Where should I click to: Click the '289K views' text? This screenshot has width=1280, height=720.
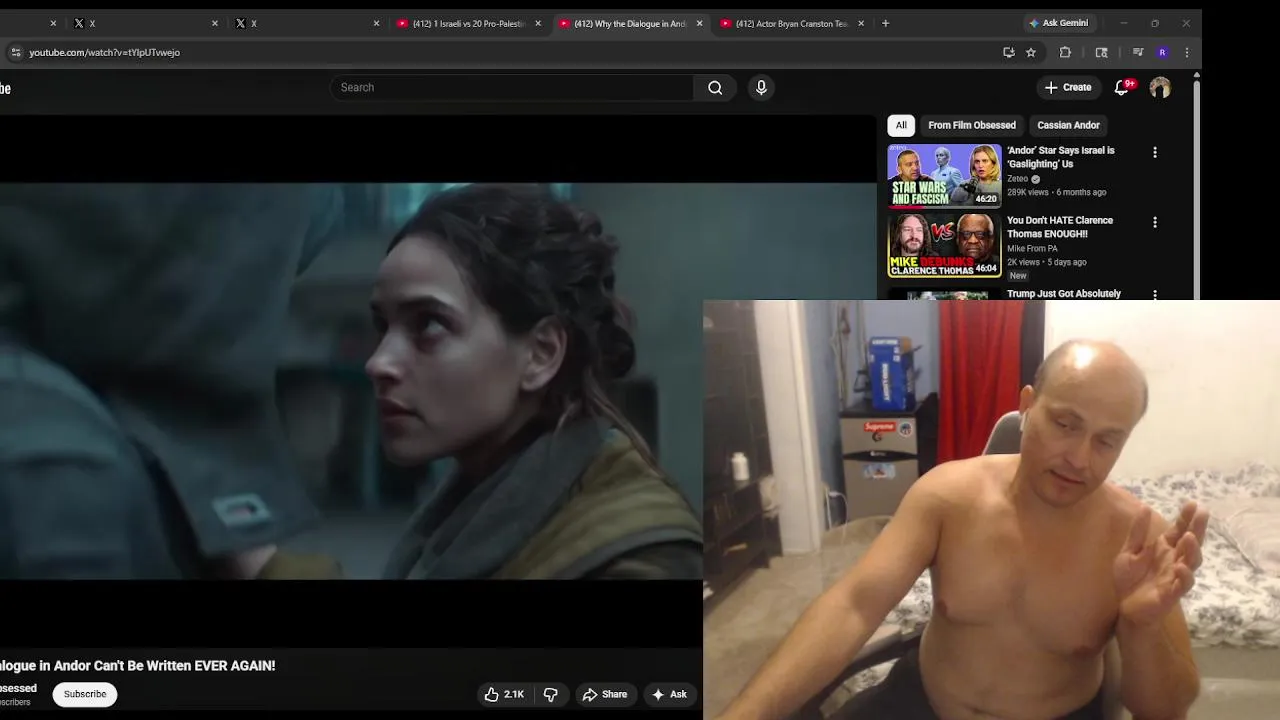(x=1027, y=192)
